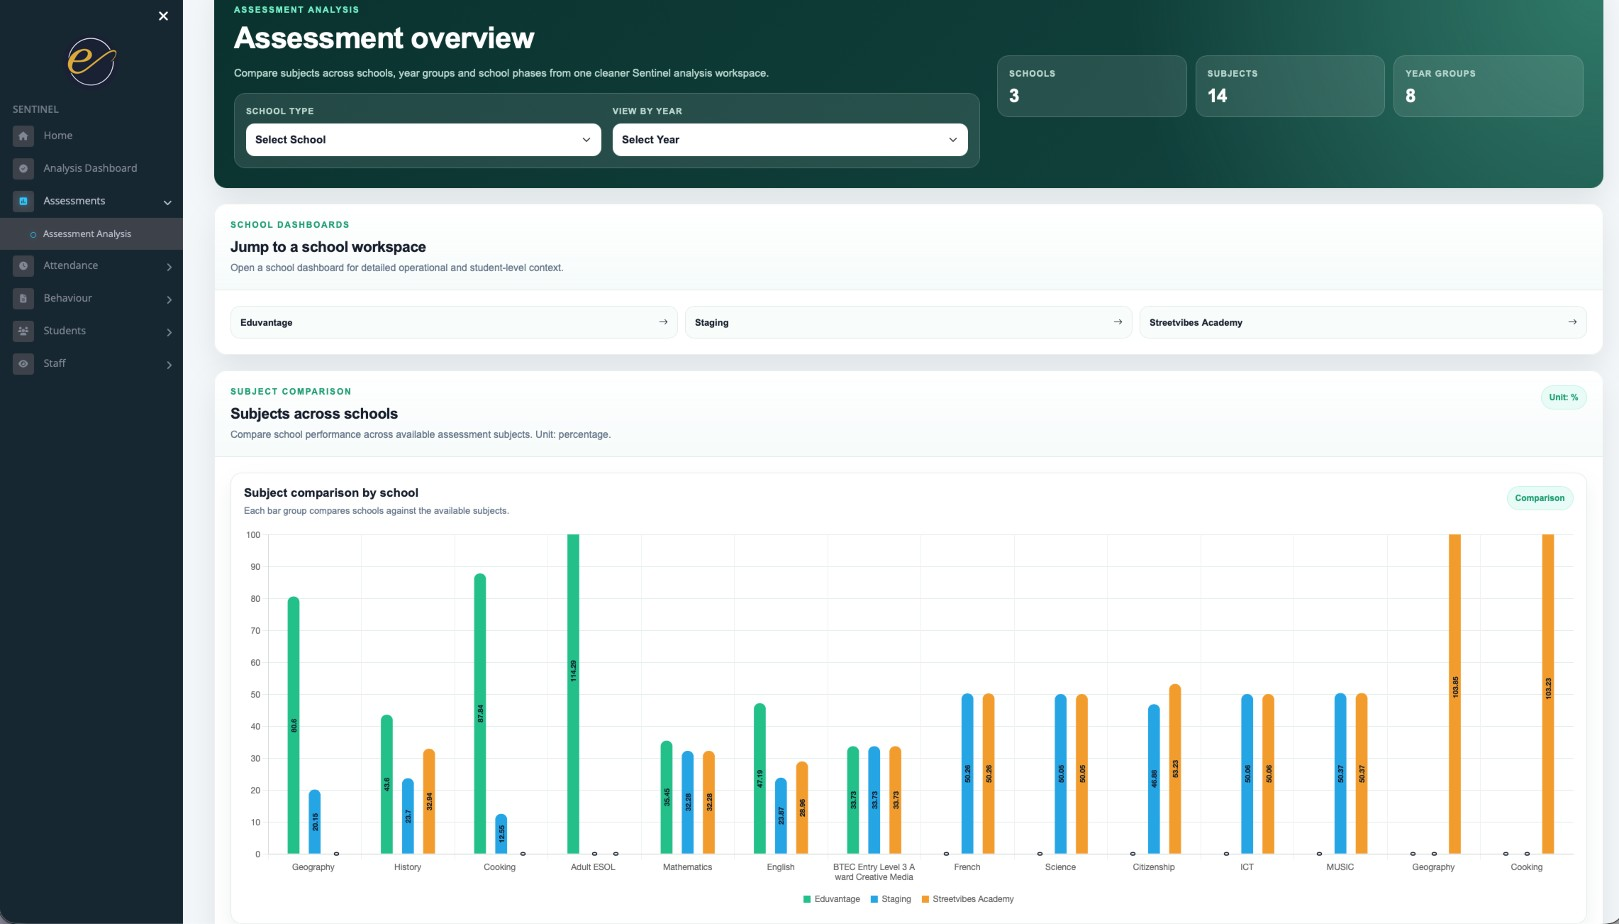
Task: Click the 'Assessment overview' title
Action: 384,38
